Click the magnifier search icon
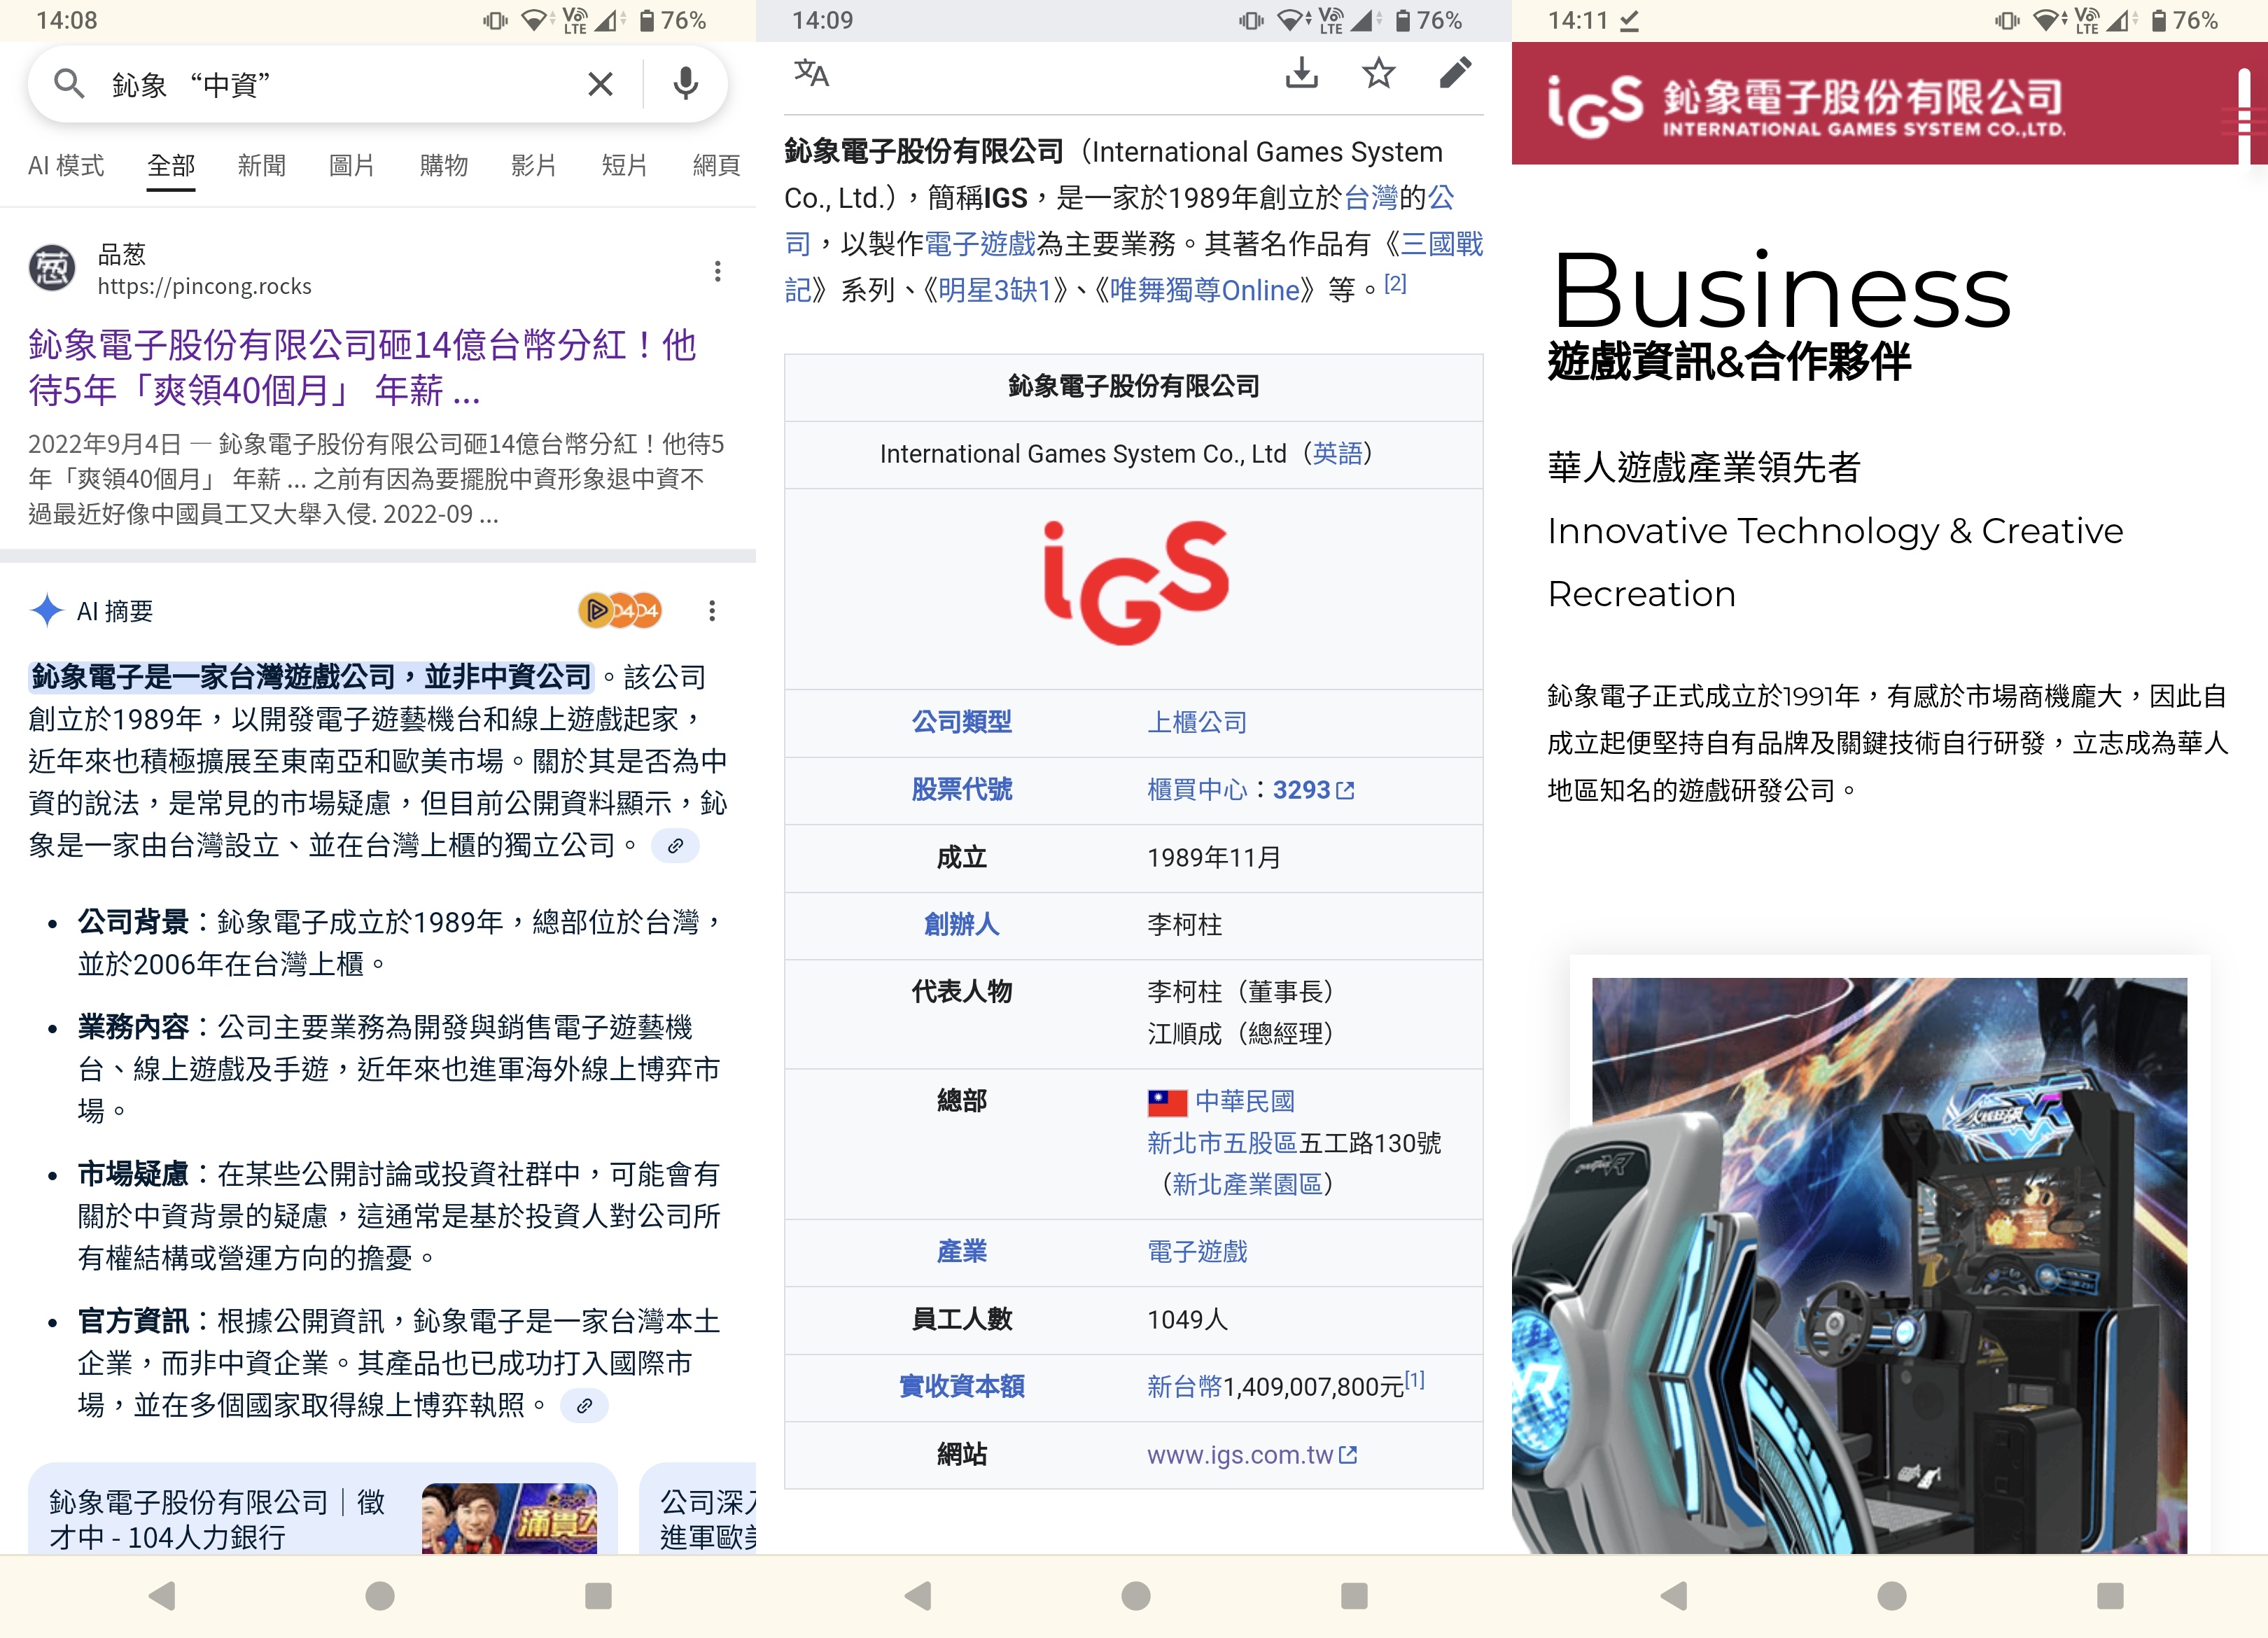Image resolution: width=2268 pixels, height=1638 pixels. 68,84
